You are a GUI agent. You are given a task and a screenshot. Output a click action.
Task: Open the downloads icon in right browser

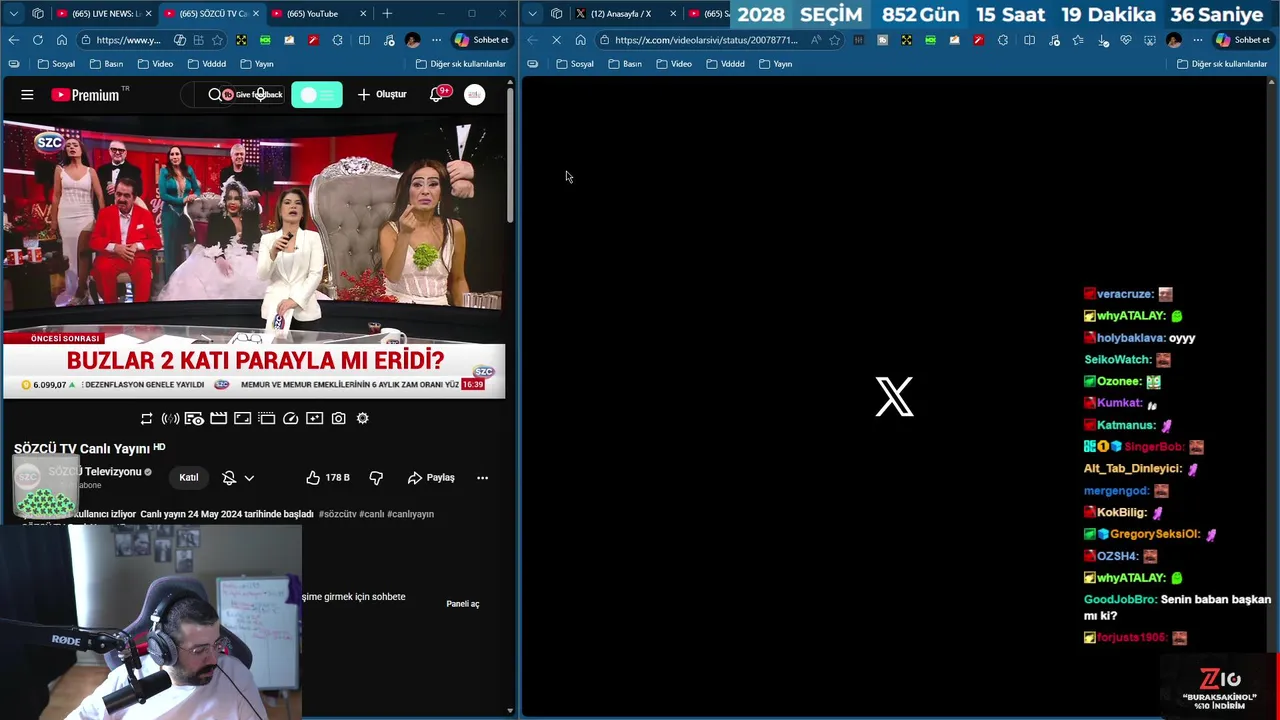point(1103,40)
